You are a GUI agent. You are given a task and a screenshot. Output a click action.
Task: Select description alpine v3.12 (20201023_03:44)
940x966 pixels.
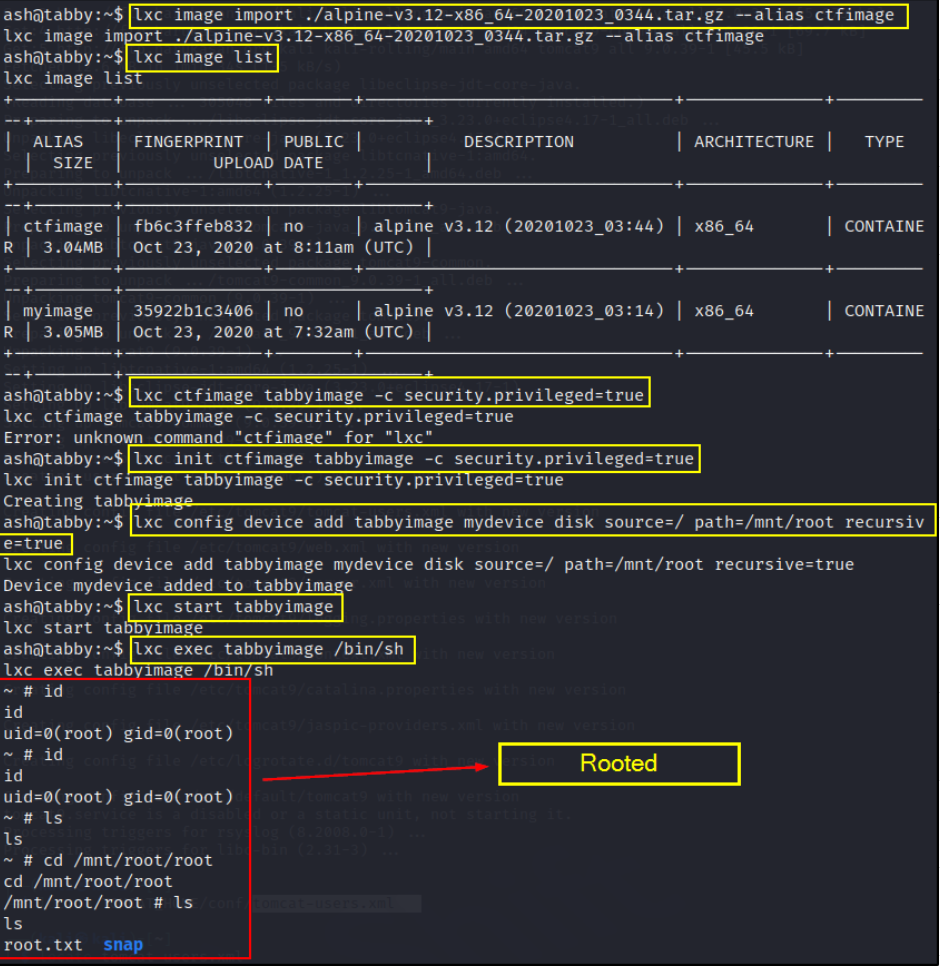click(x=519, y=226)
